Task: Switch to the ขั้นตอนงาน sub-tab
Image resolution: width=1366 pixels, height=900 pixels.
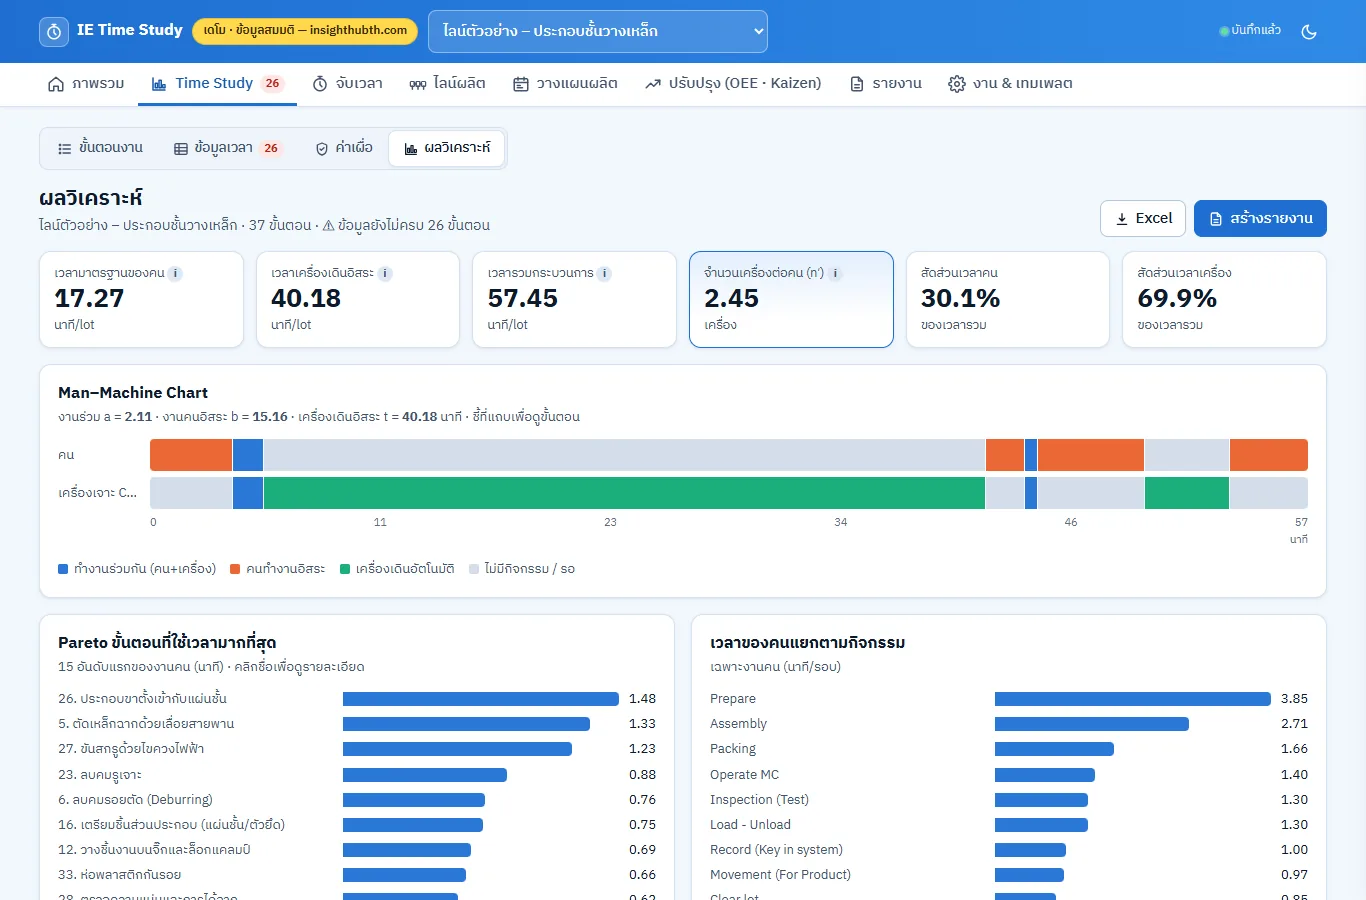Action: [x=100, y=148]
